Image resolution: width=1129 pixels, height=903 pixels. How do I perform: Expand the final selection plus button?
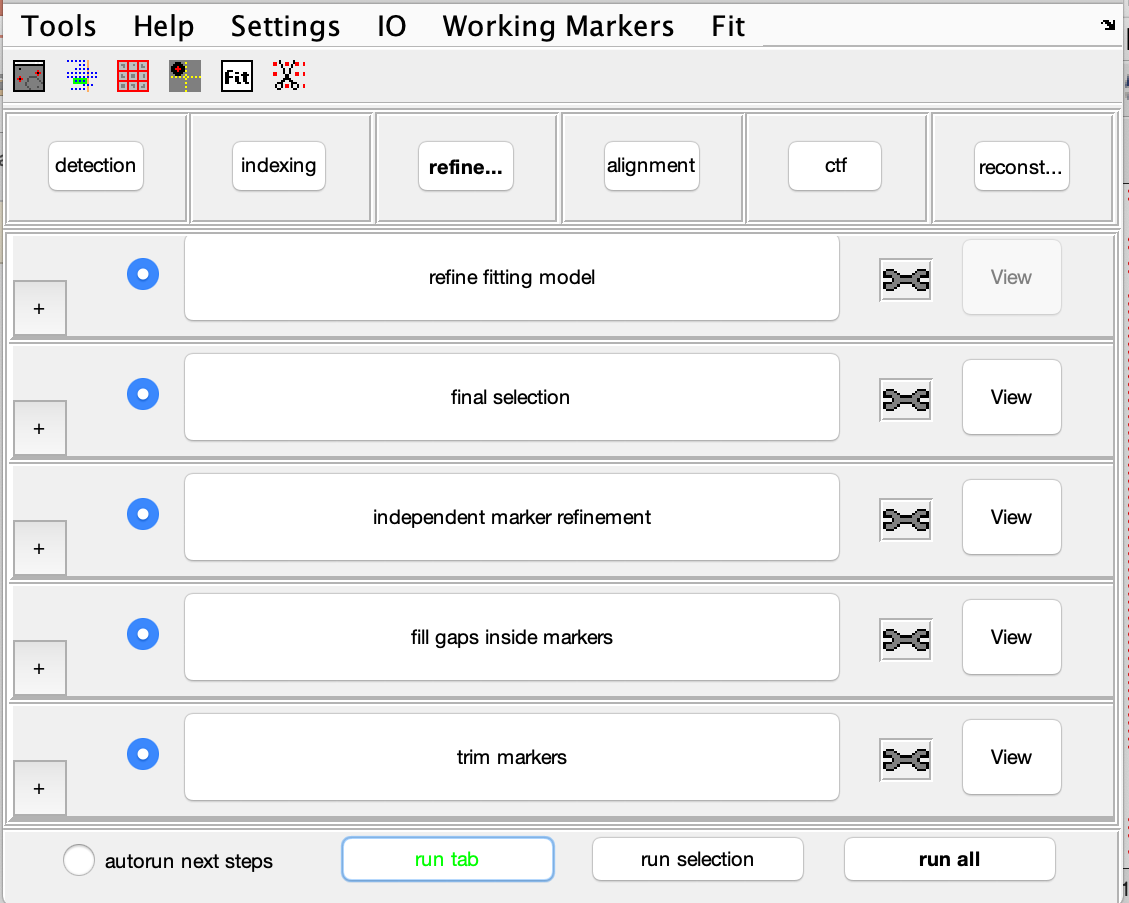point(40,428)
